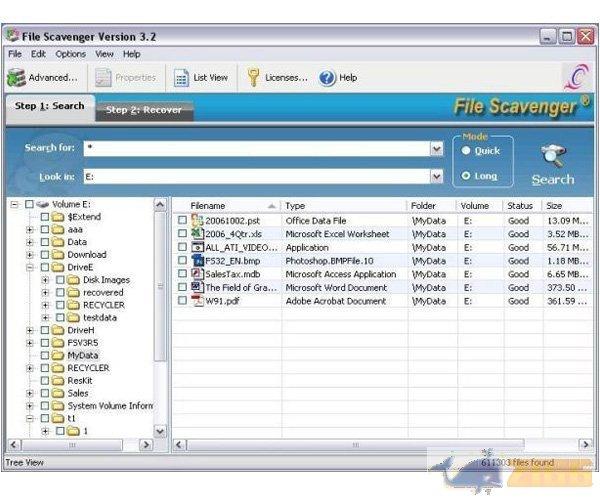Image resolution: width=600 pixels, height=500 pixels.
Task: Select the Quick mode radio button
Action: click(x=466, y=151)
